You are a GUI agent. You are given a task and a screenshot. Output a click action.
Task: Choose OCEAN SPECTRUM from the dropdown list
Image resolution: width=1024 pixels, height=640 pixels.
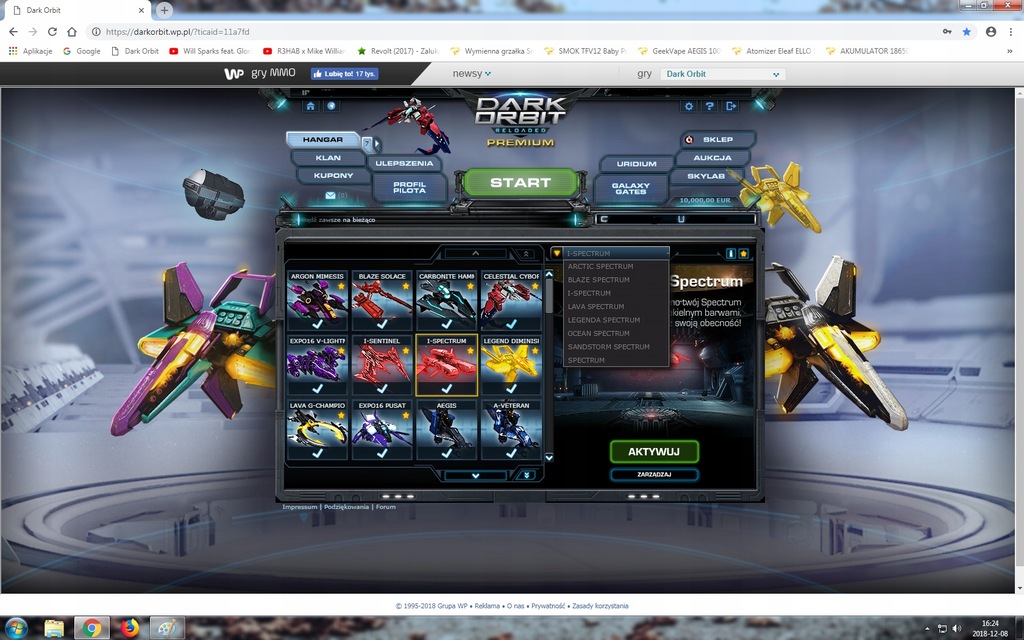(616, 333)
